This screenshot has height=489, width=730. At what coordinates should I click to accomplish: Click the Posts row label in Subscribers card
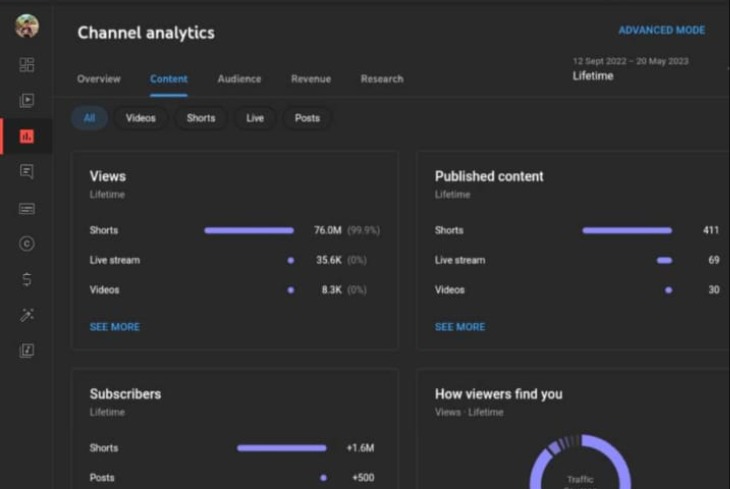102,477
